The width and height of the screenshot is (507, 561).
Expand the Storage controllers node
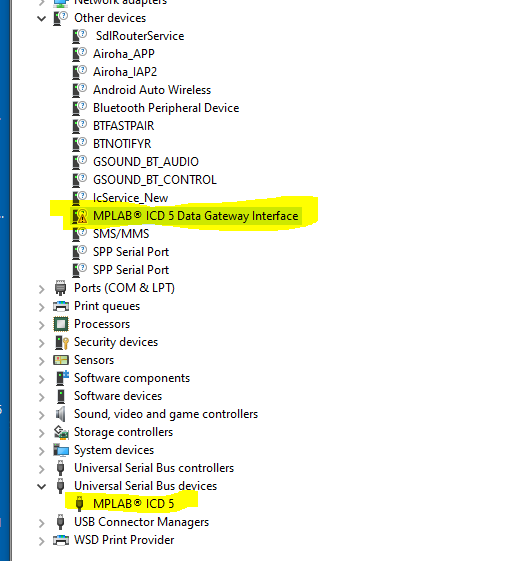click(42, 433)
